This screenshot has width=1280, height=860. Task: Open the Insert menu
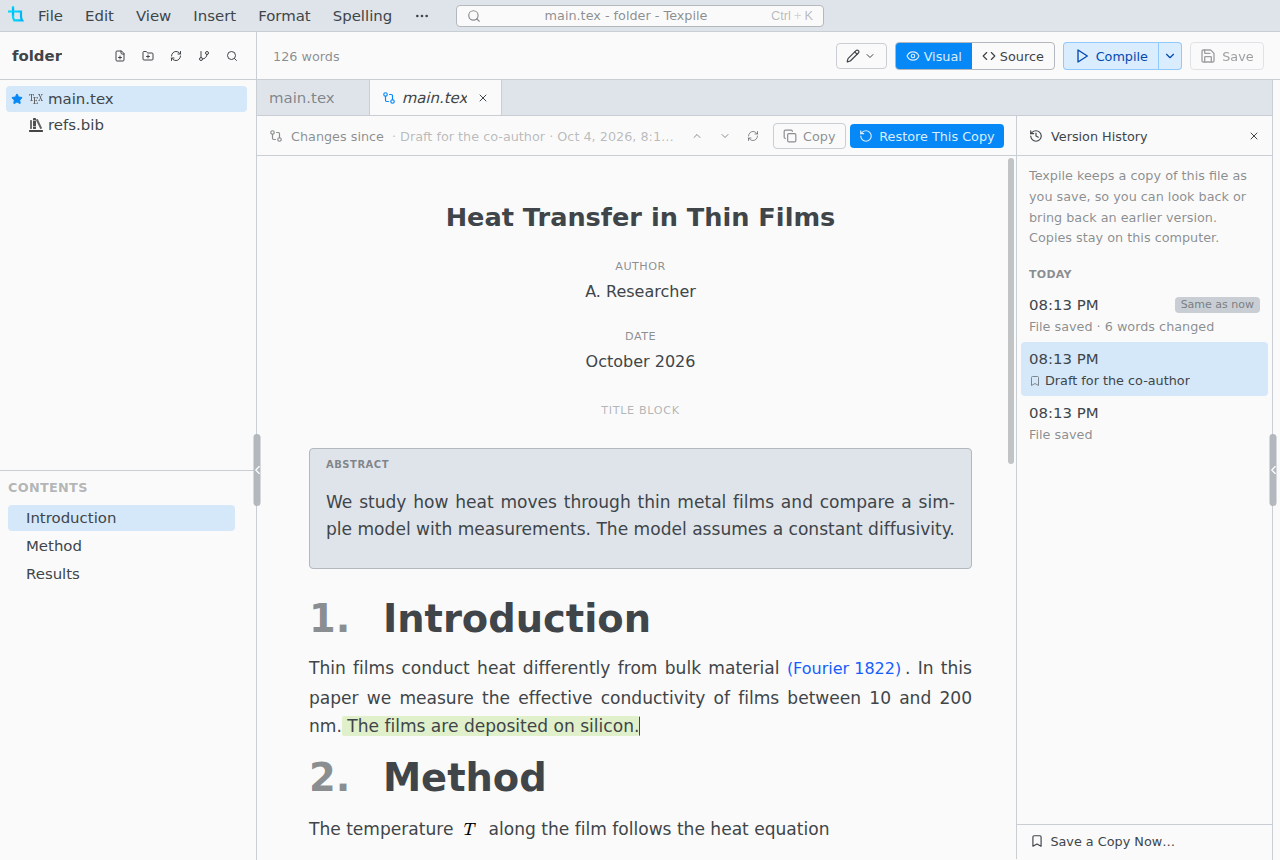[215, 16]
